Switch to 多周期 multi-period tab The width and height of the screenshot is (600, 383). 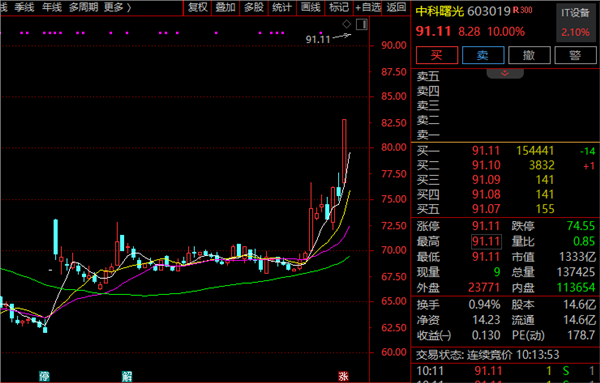[x=83, y=7]
